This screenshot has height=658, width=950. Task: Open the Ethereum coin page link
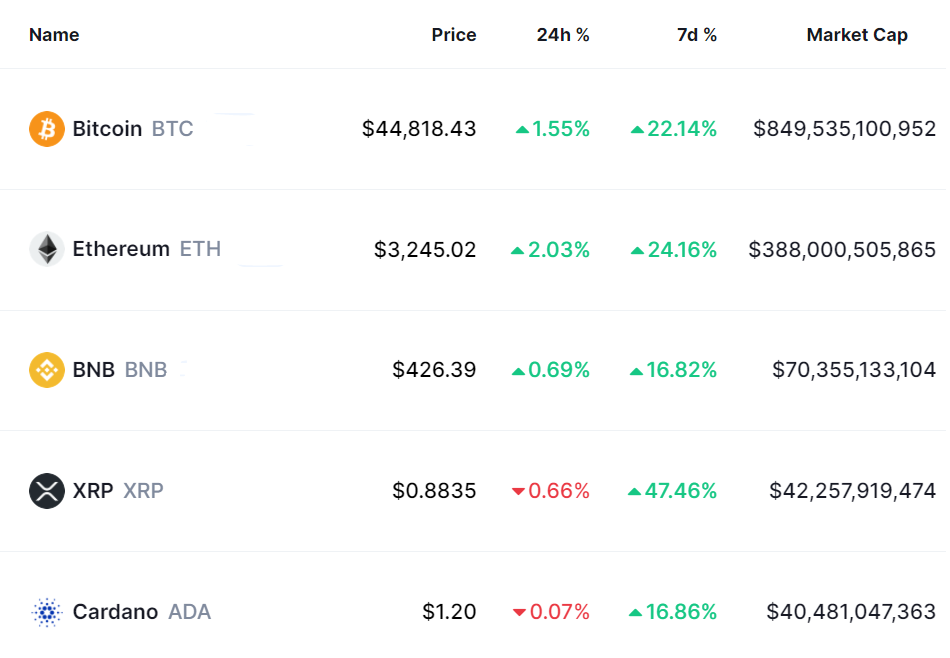point(121,249)
